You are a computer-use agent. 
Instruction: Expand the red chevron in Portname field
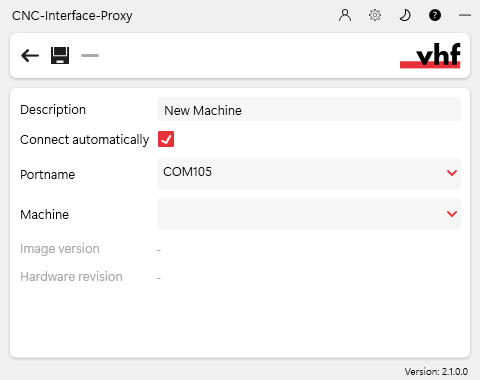click(452, 173)
